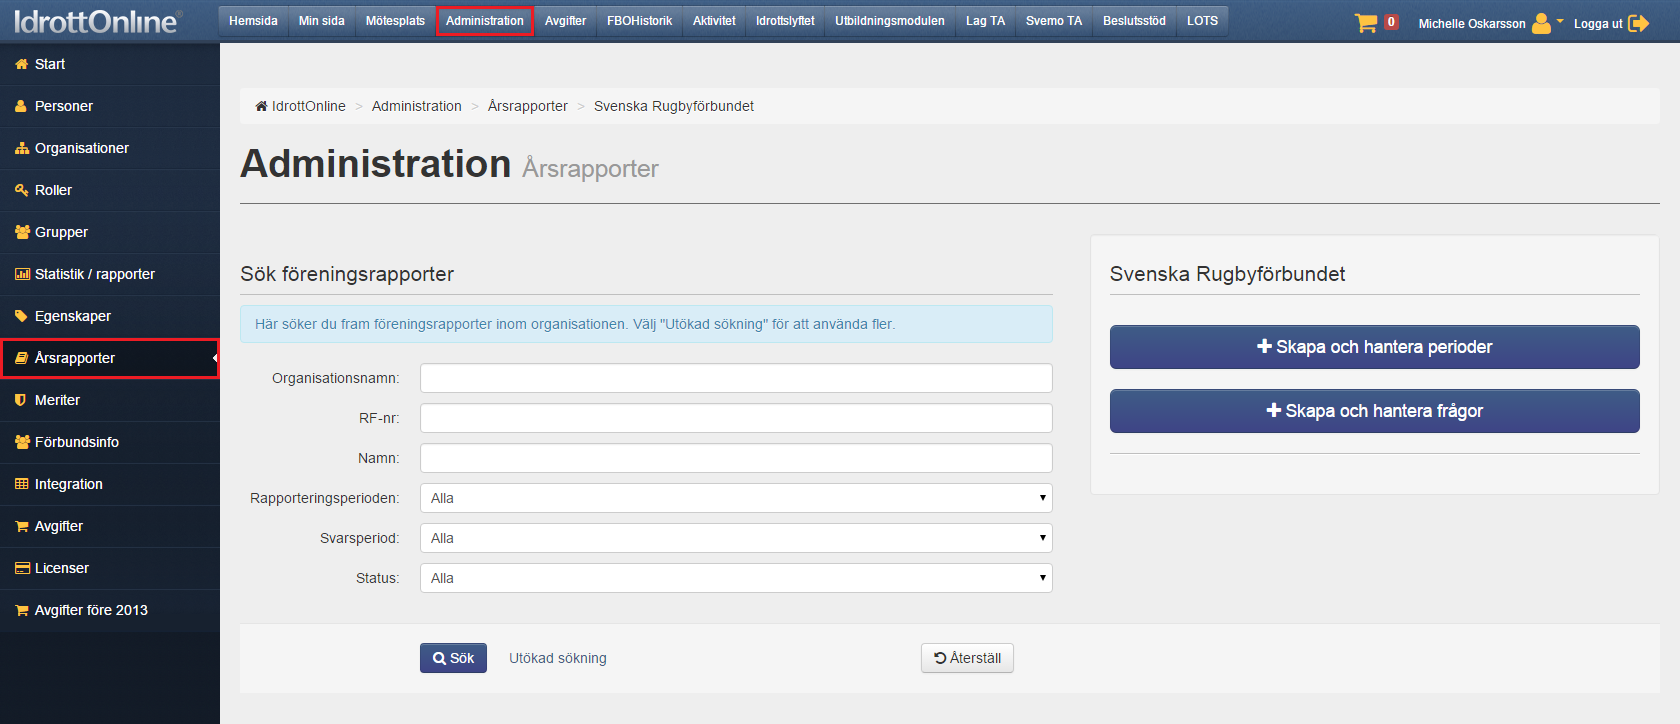Open the Hemsida tab
Screen dimensions: 1680x724
pos(253,21)
